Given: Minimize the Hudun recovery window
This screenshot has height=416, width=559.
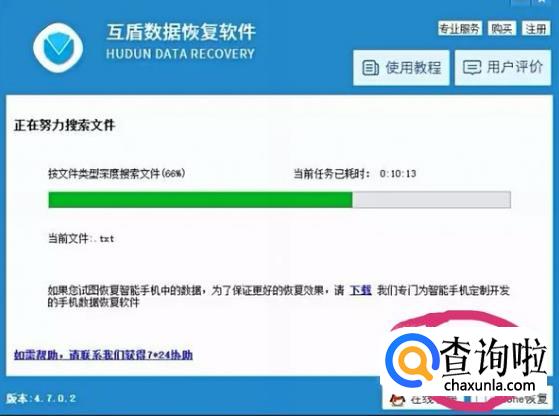Looking at the screenshot, I should click(520, 2).
